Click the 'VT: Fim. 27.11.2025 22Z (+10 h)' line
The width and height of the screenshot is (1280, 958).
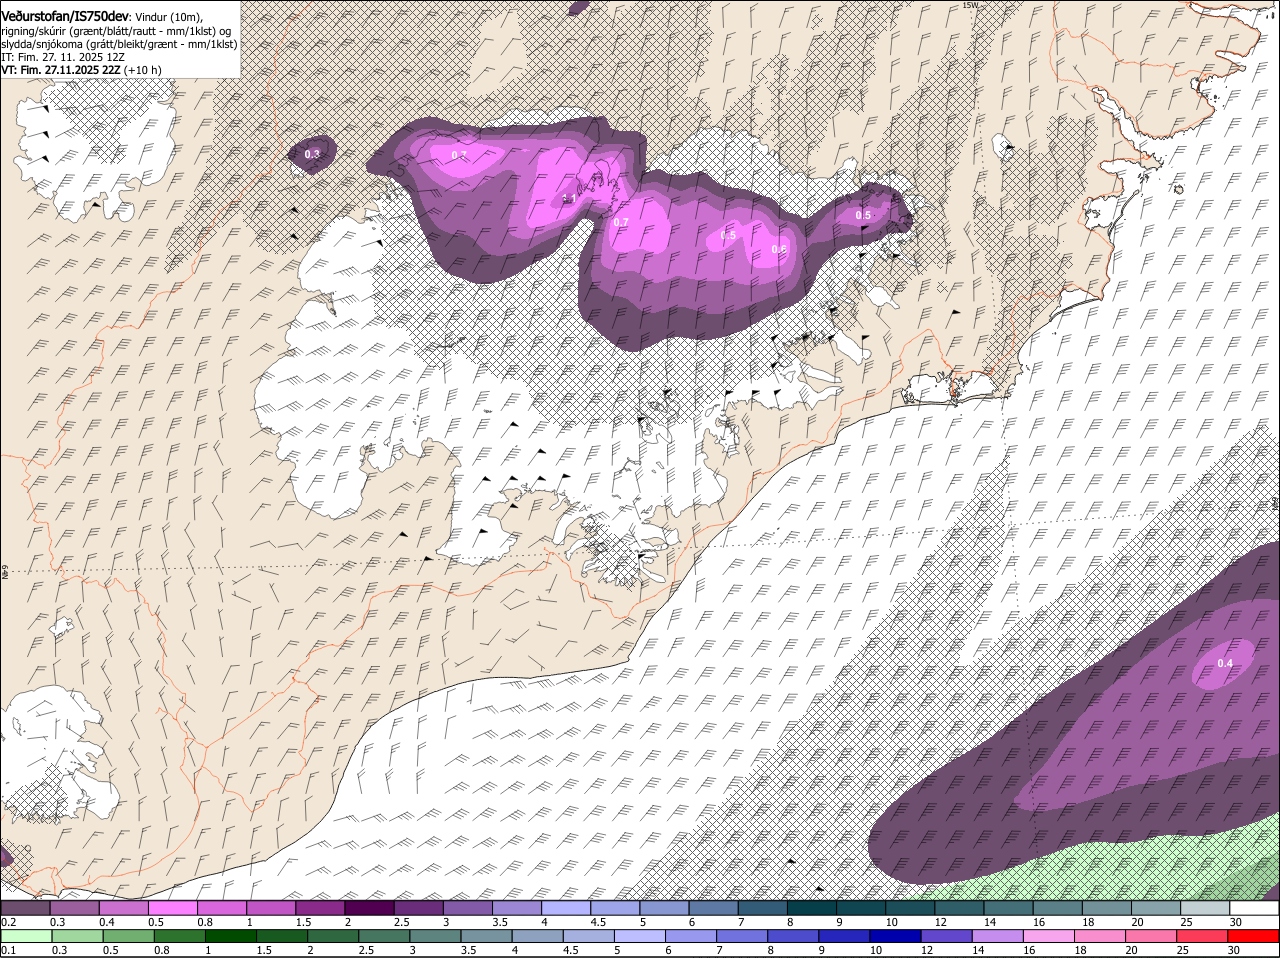(81, 70)
